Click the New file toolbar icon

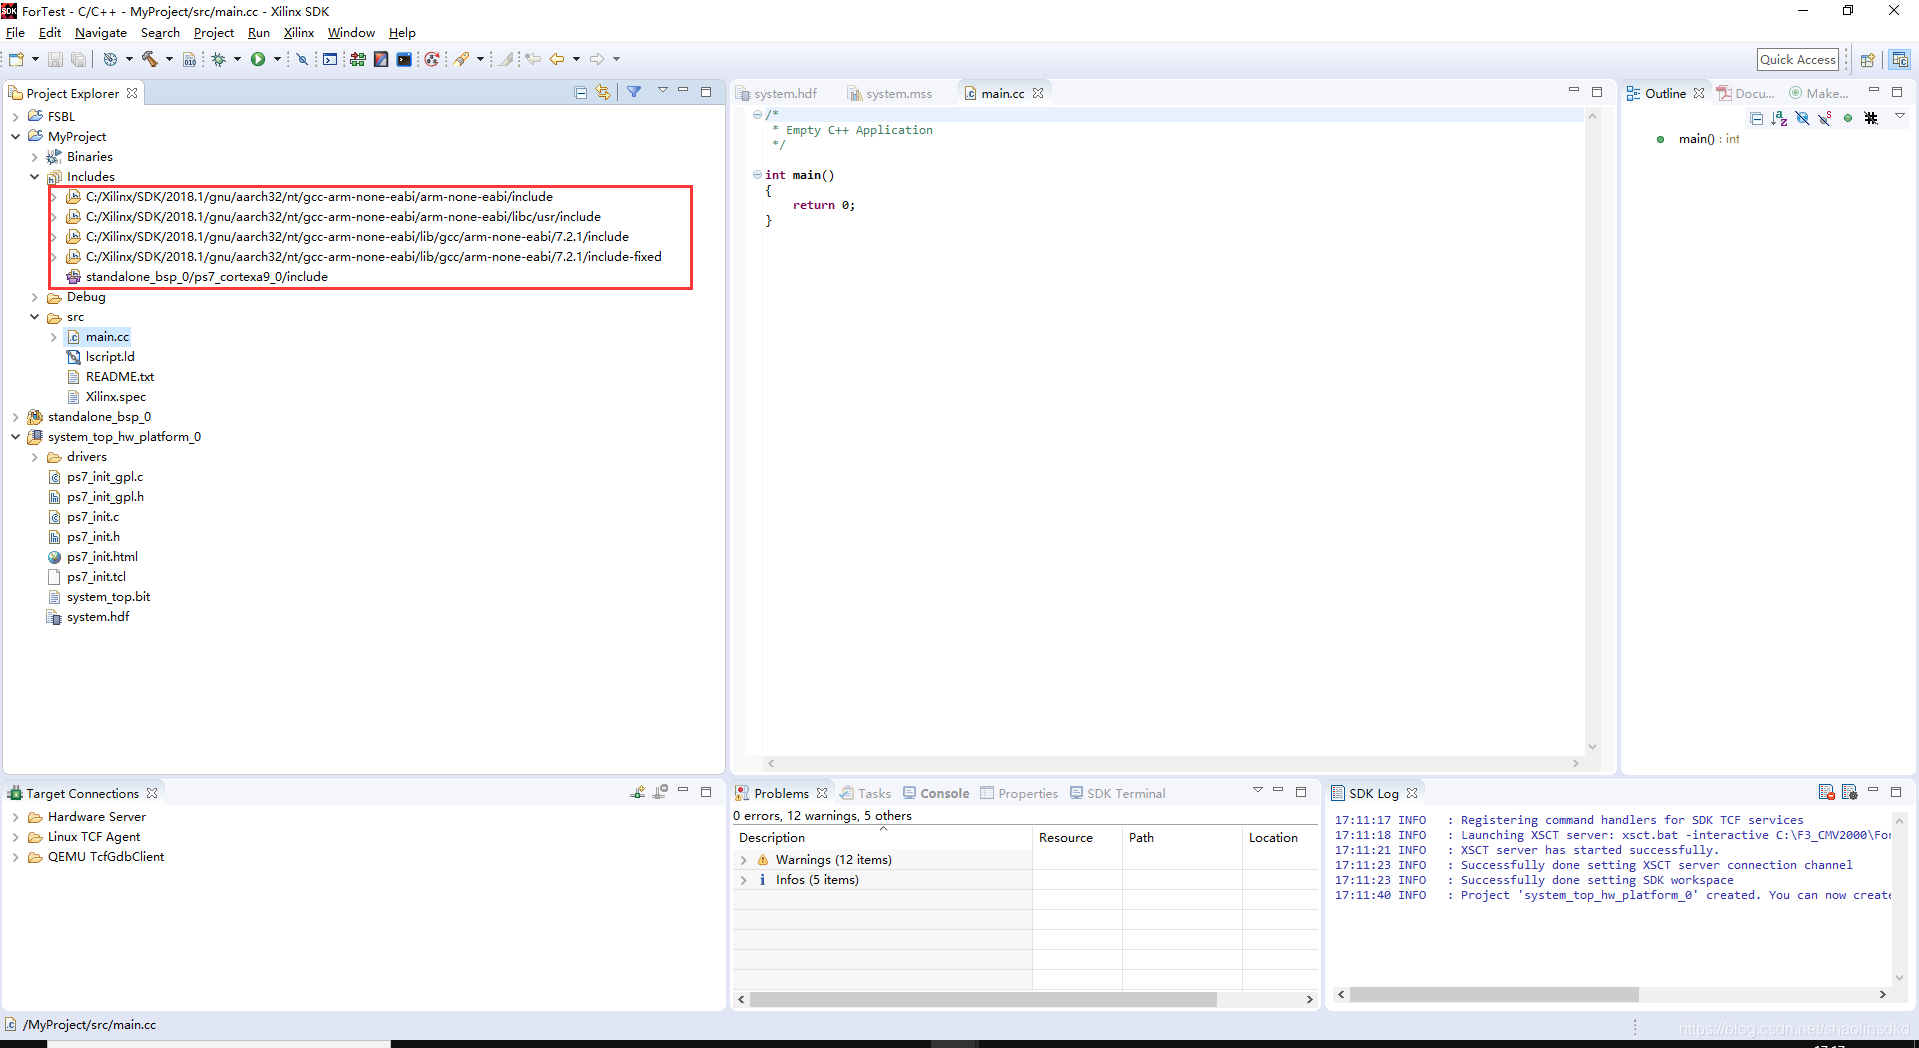coord(16,60)
